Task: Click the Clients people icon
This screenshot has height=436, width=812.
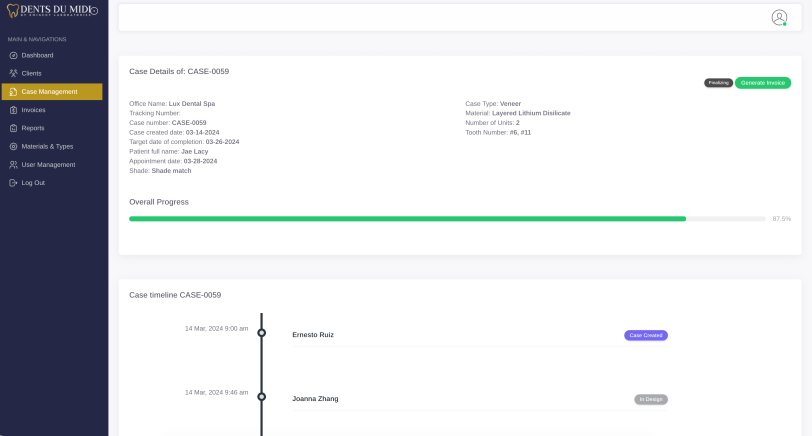Action: coord(13,74)
